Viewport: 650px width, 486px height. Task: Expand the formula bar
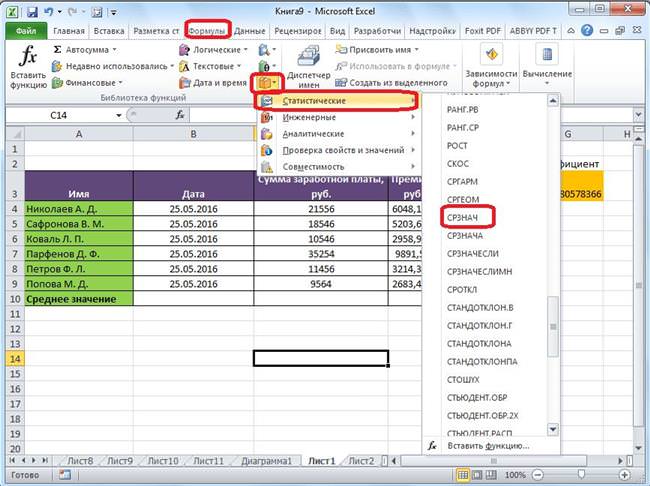[x=638, y=115]
